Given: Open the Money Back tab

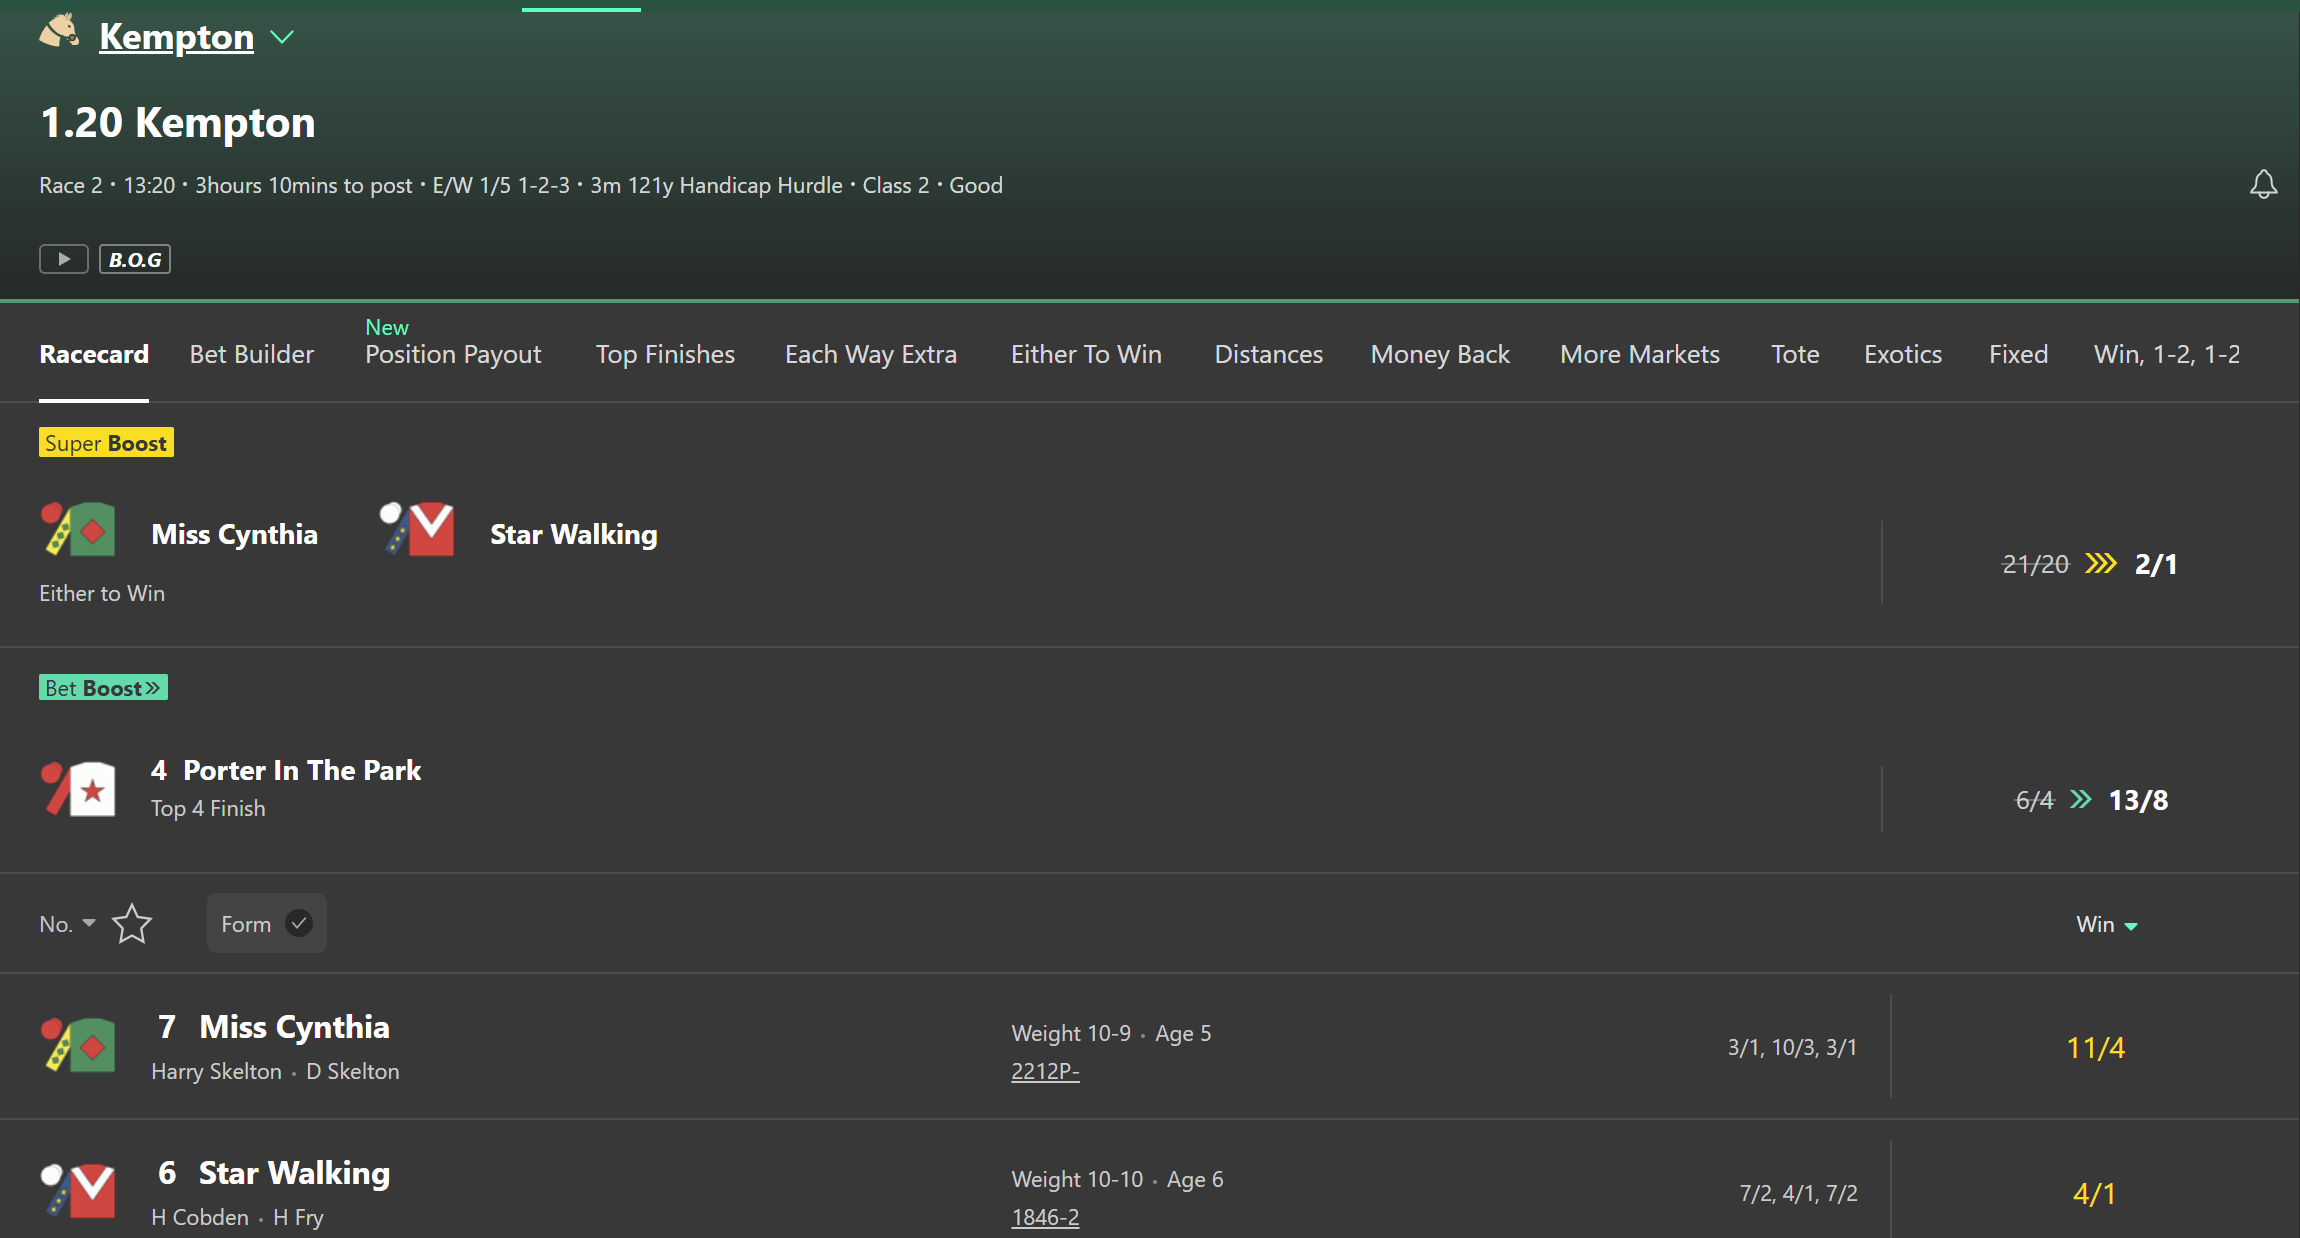Looking at the screenshot, I should tap(1440, 354).
